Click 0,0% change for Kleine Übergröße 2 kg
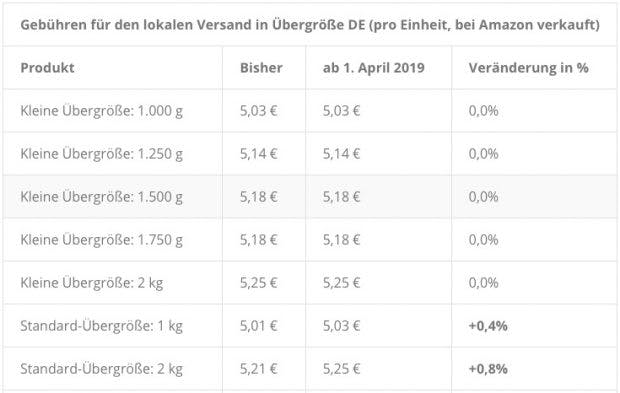 point(484,283)
